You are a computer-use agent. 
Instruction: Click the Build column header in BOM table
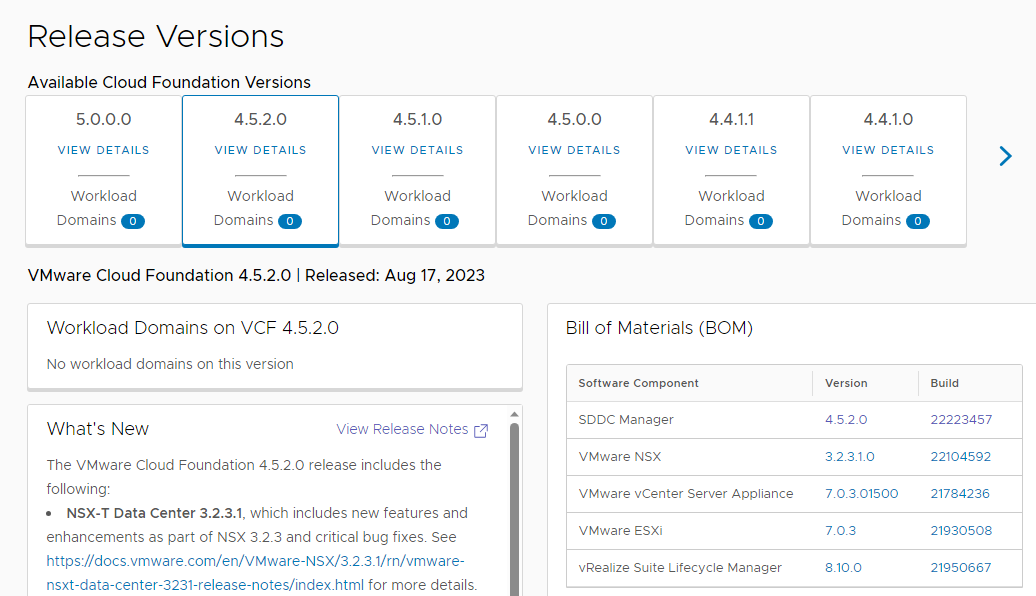(944, 383)
